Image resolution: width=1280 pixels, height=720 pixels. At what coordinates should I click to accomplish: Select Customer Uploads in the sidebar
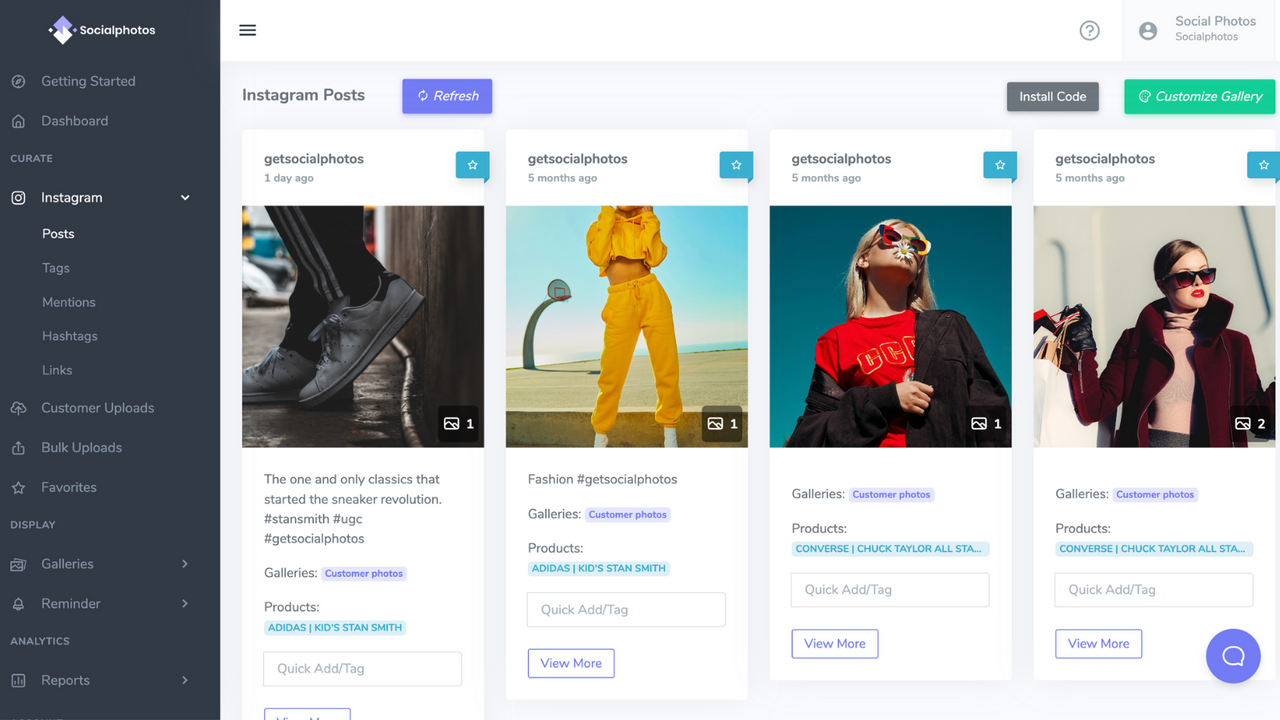[x=97, y=407]
